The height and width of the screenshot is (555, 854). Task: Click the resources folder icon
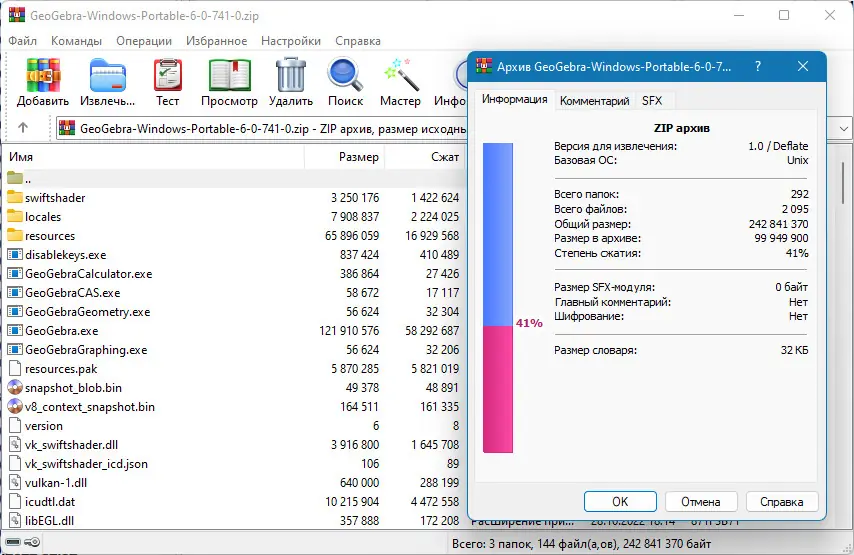pyautogui.click(x=15, y=235)
